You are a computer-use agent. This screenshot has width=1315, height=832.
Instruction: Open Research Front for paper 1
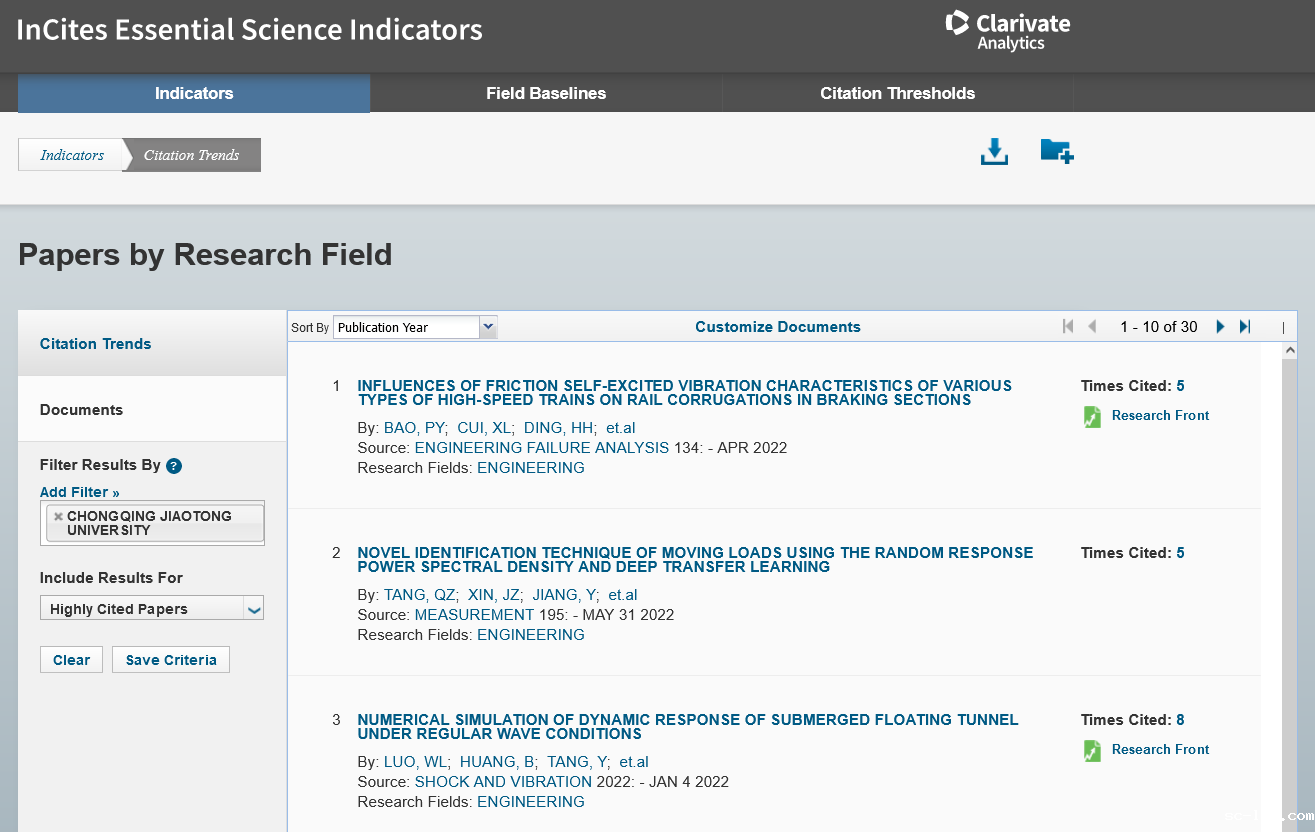(x=1160, y=416)
